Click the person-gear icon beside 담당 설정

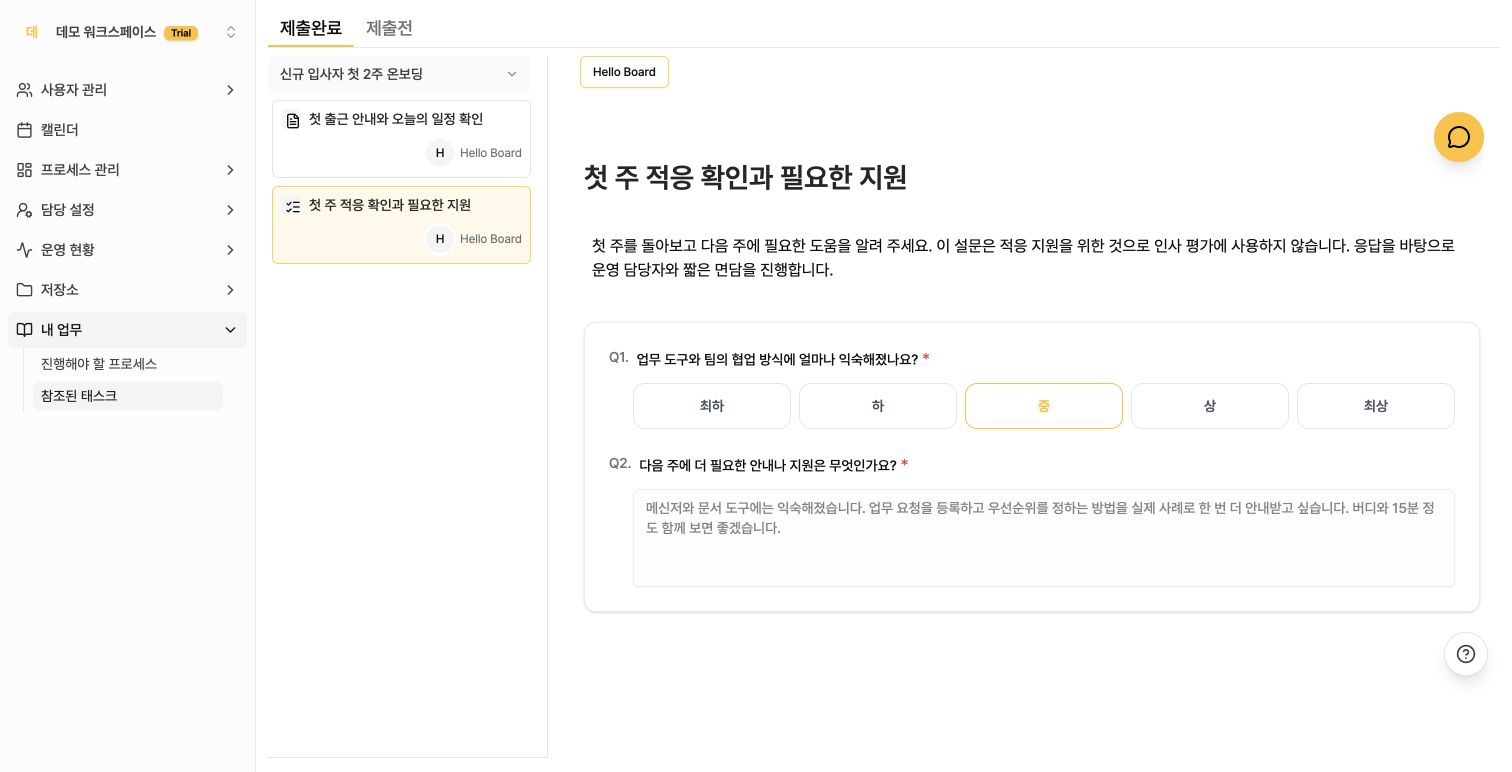click(25, 210)
